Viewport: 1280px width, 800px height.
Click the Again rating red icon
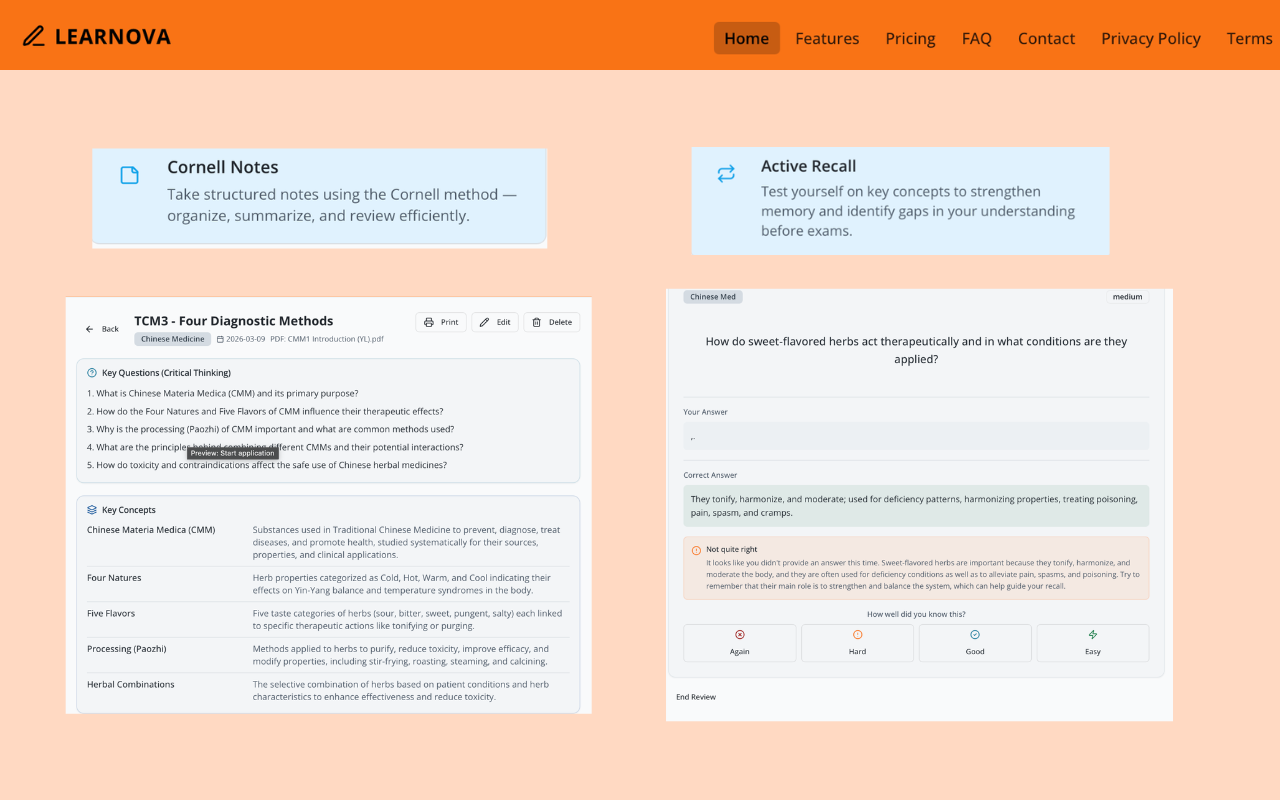(740, 635)
